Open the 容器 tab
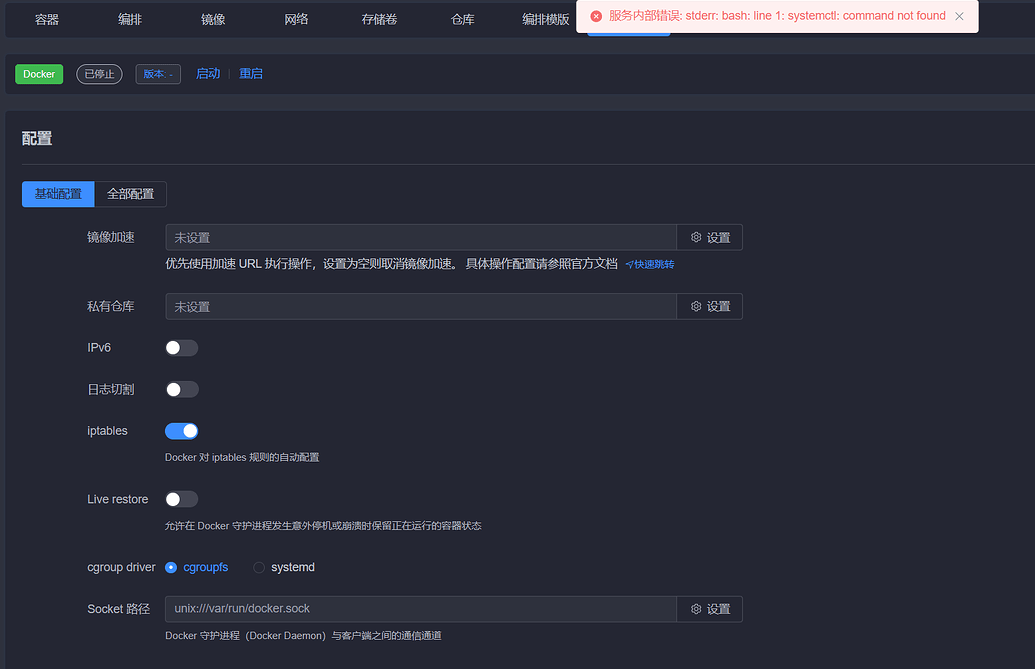1035x669 pixels. click(x=47, y=20)
